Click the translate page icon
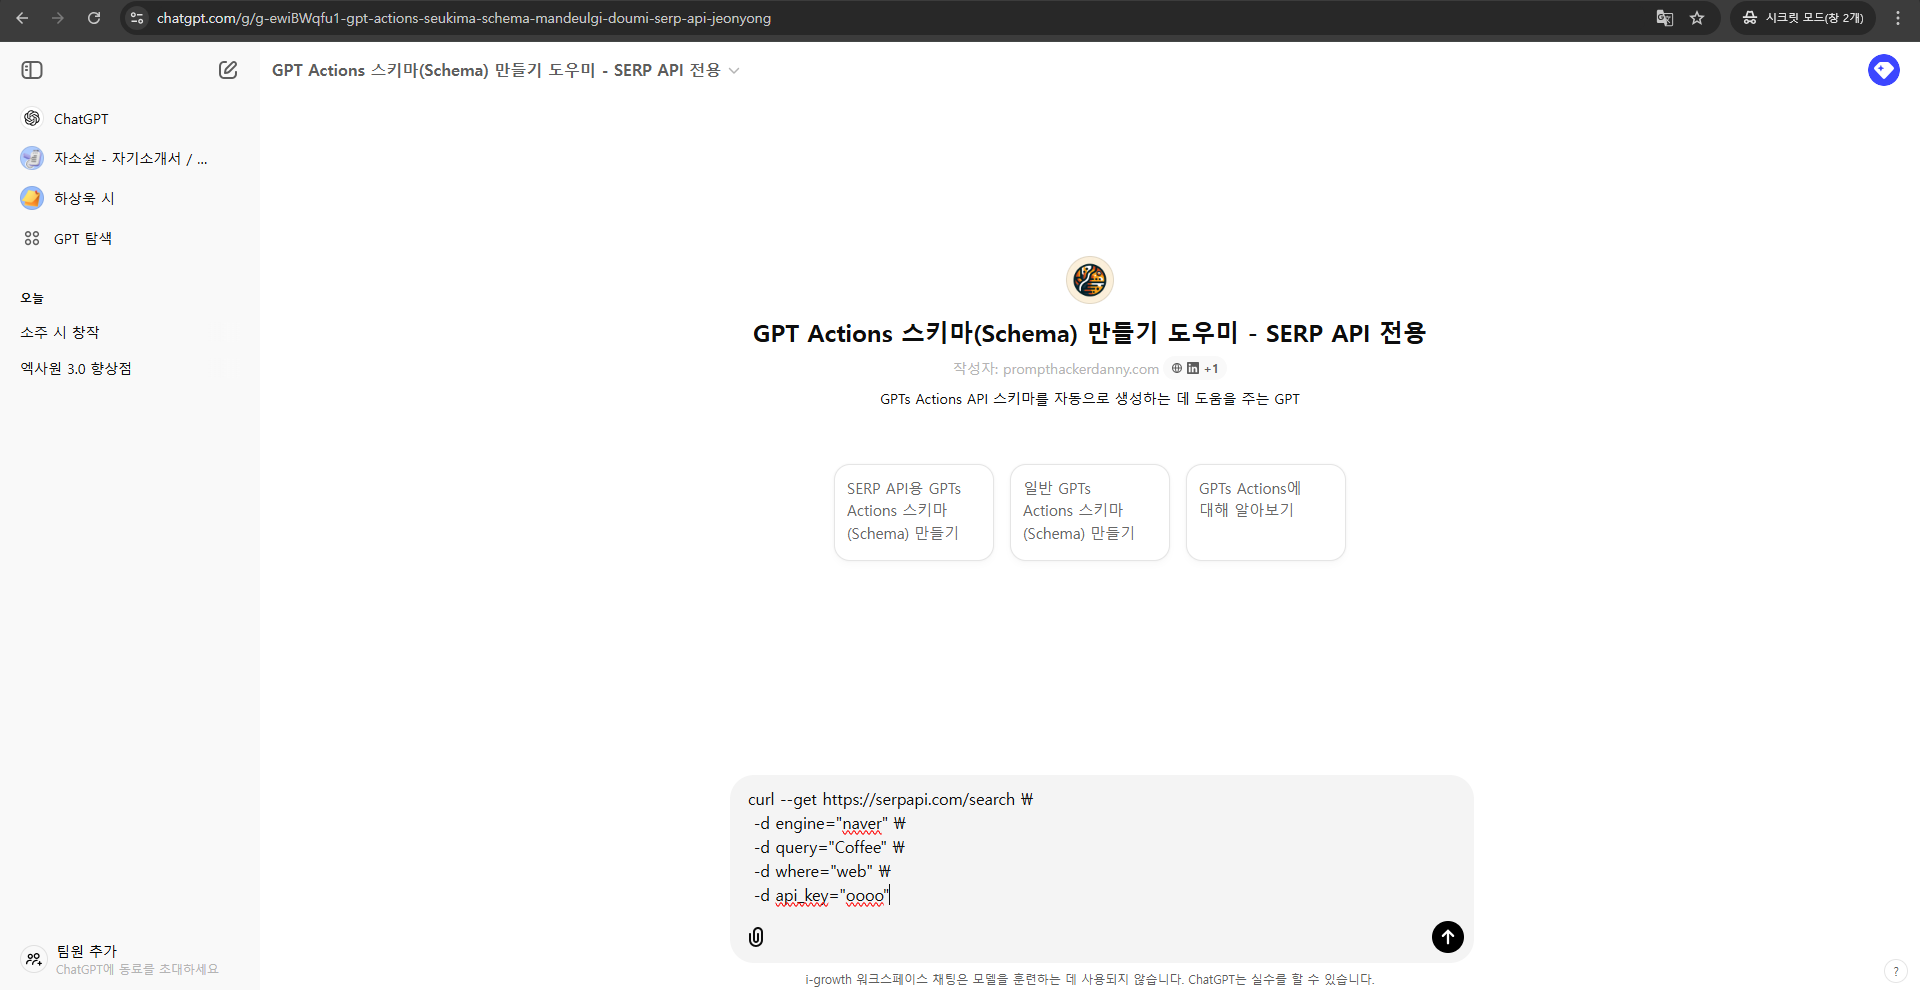The height and width of the screenshot is (990, 1920). click(x=1665, y=18)
